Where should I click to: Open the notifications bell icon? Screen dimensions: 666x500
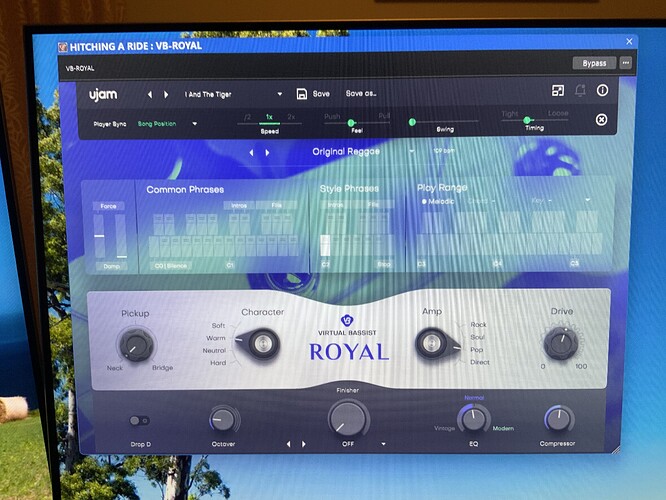point(580,90)
